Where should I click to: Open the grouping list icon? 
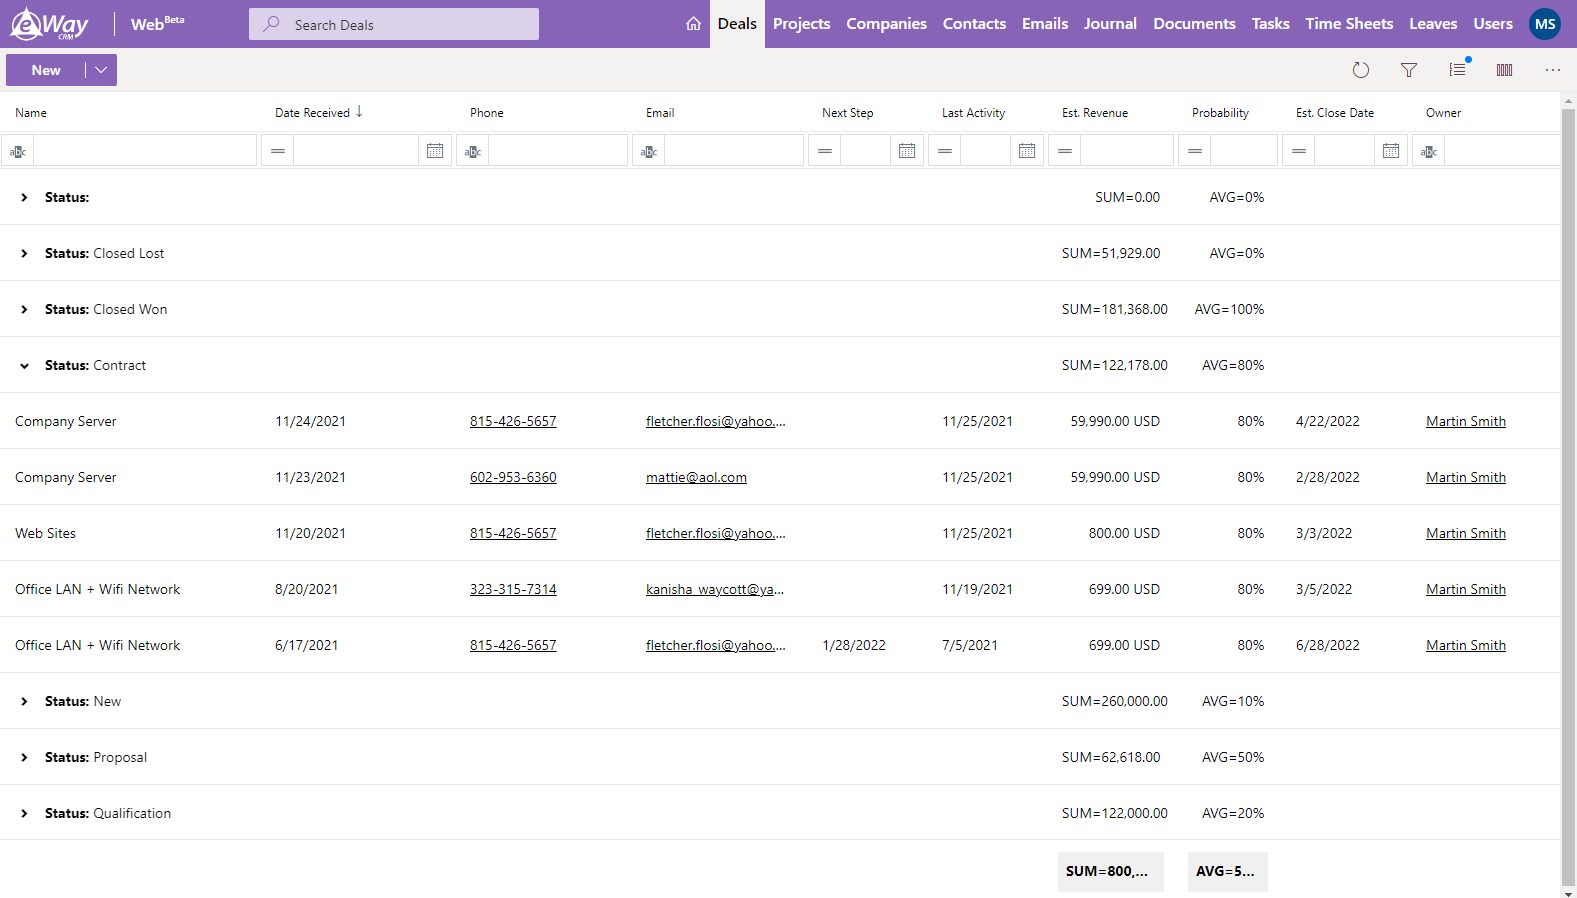point(1458,69)
